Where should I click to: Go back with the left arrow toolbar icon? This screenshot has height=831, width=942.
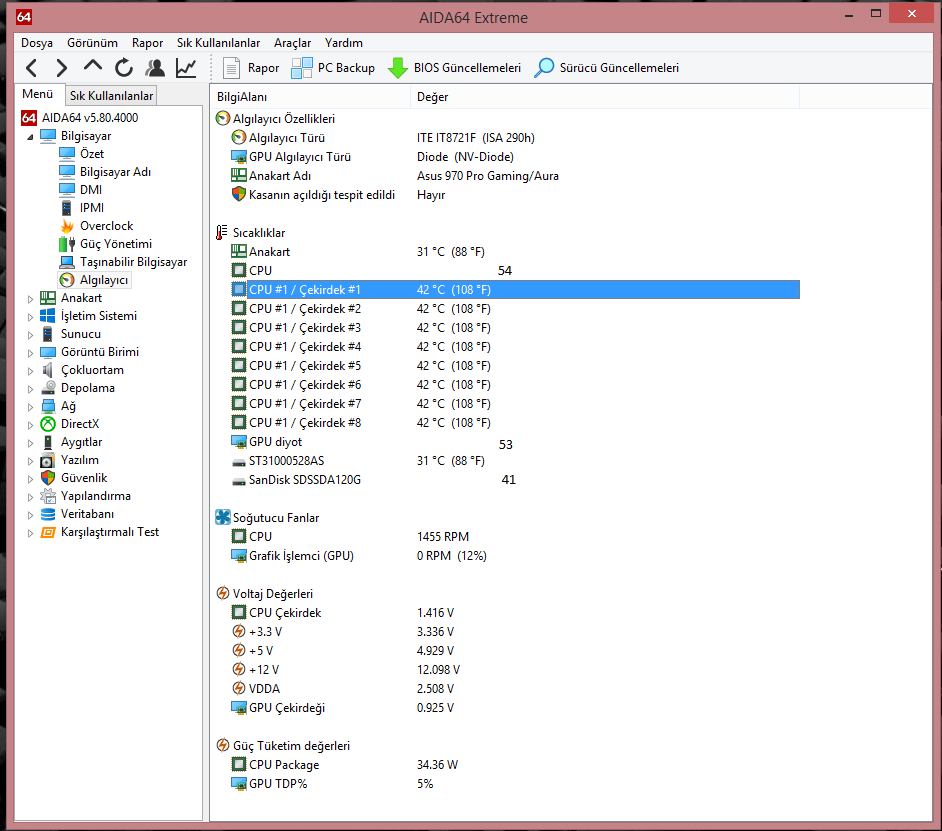click(32, 68)
